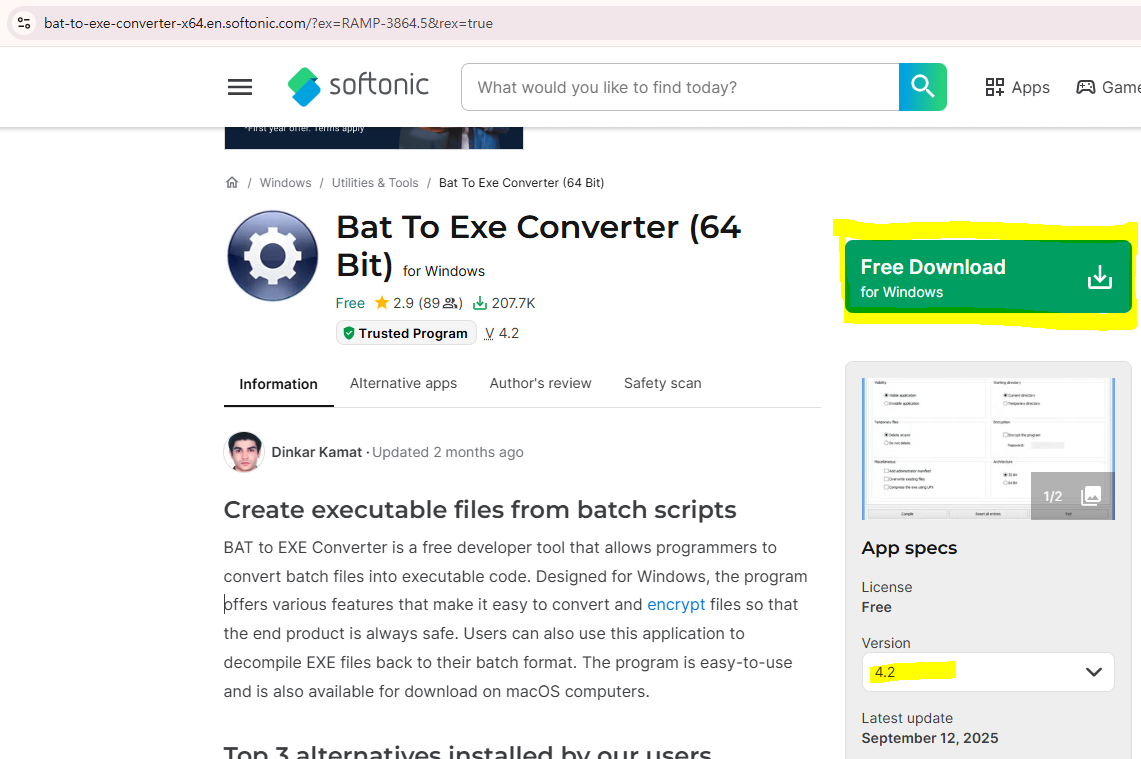Click the V 4.2 version label
This screenshot has width=1141, height=759.
point(502,333)
